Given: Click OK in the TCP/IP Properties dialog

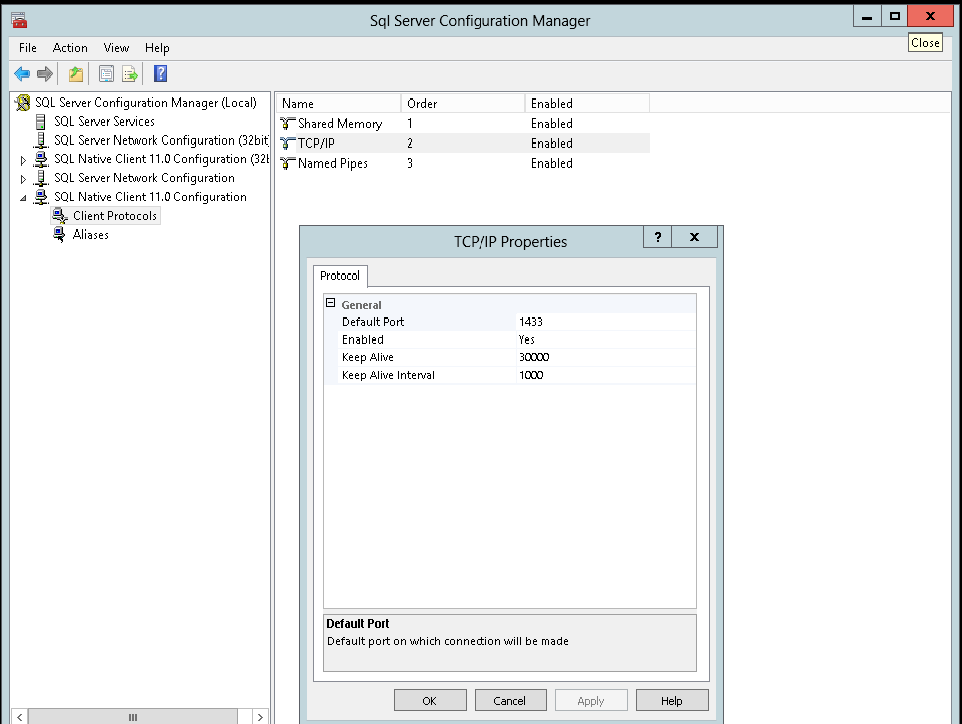Looking at the screenshot, I should [430, 700].
